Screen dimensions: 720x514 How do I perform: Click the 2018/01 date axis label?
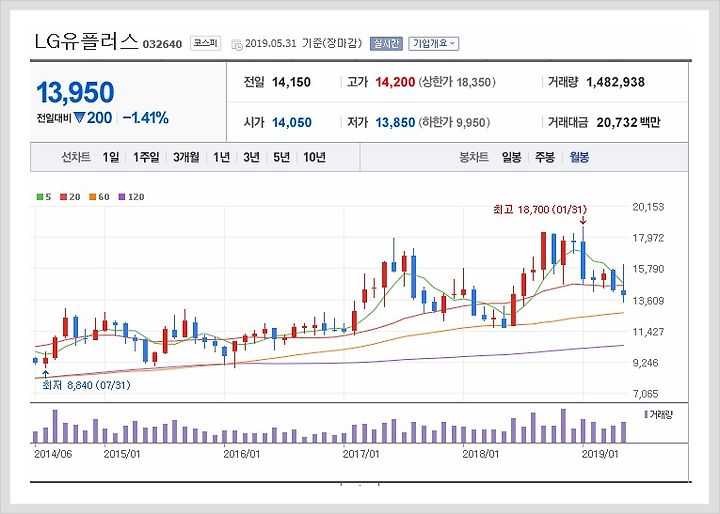[480, 454]
